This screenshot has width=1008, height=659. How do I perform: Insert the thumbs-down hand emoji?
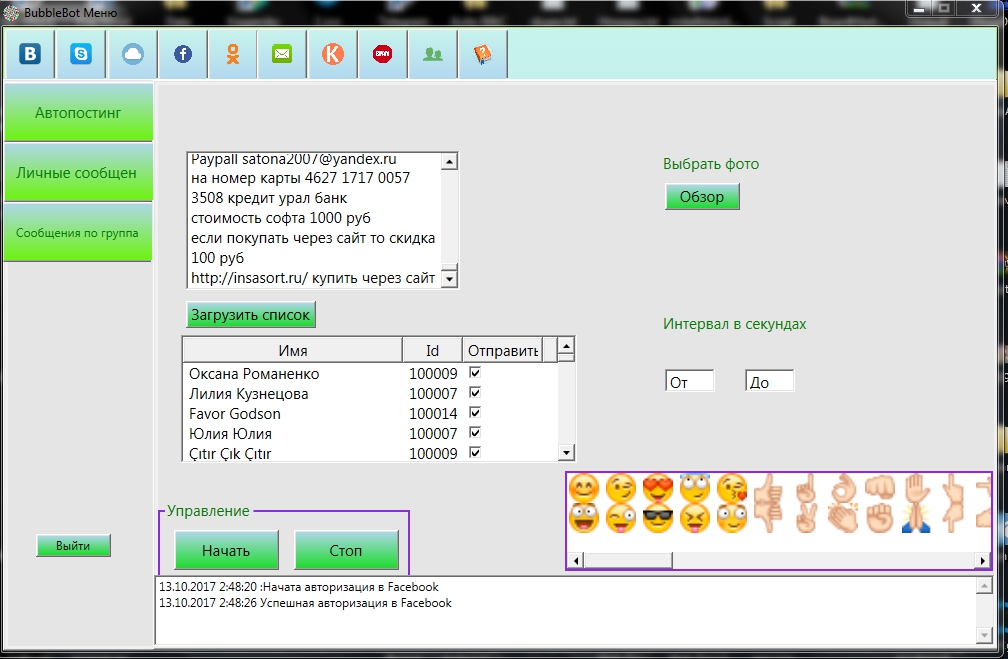[x=769, y=518]
